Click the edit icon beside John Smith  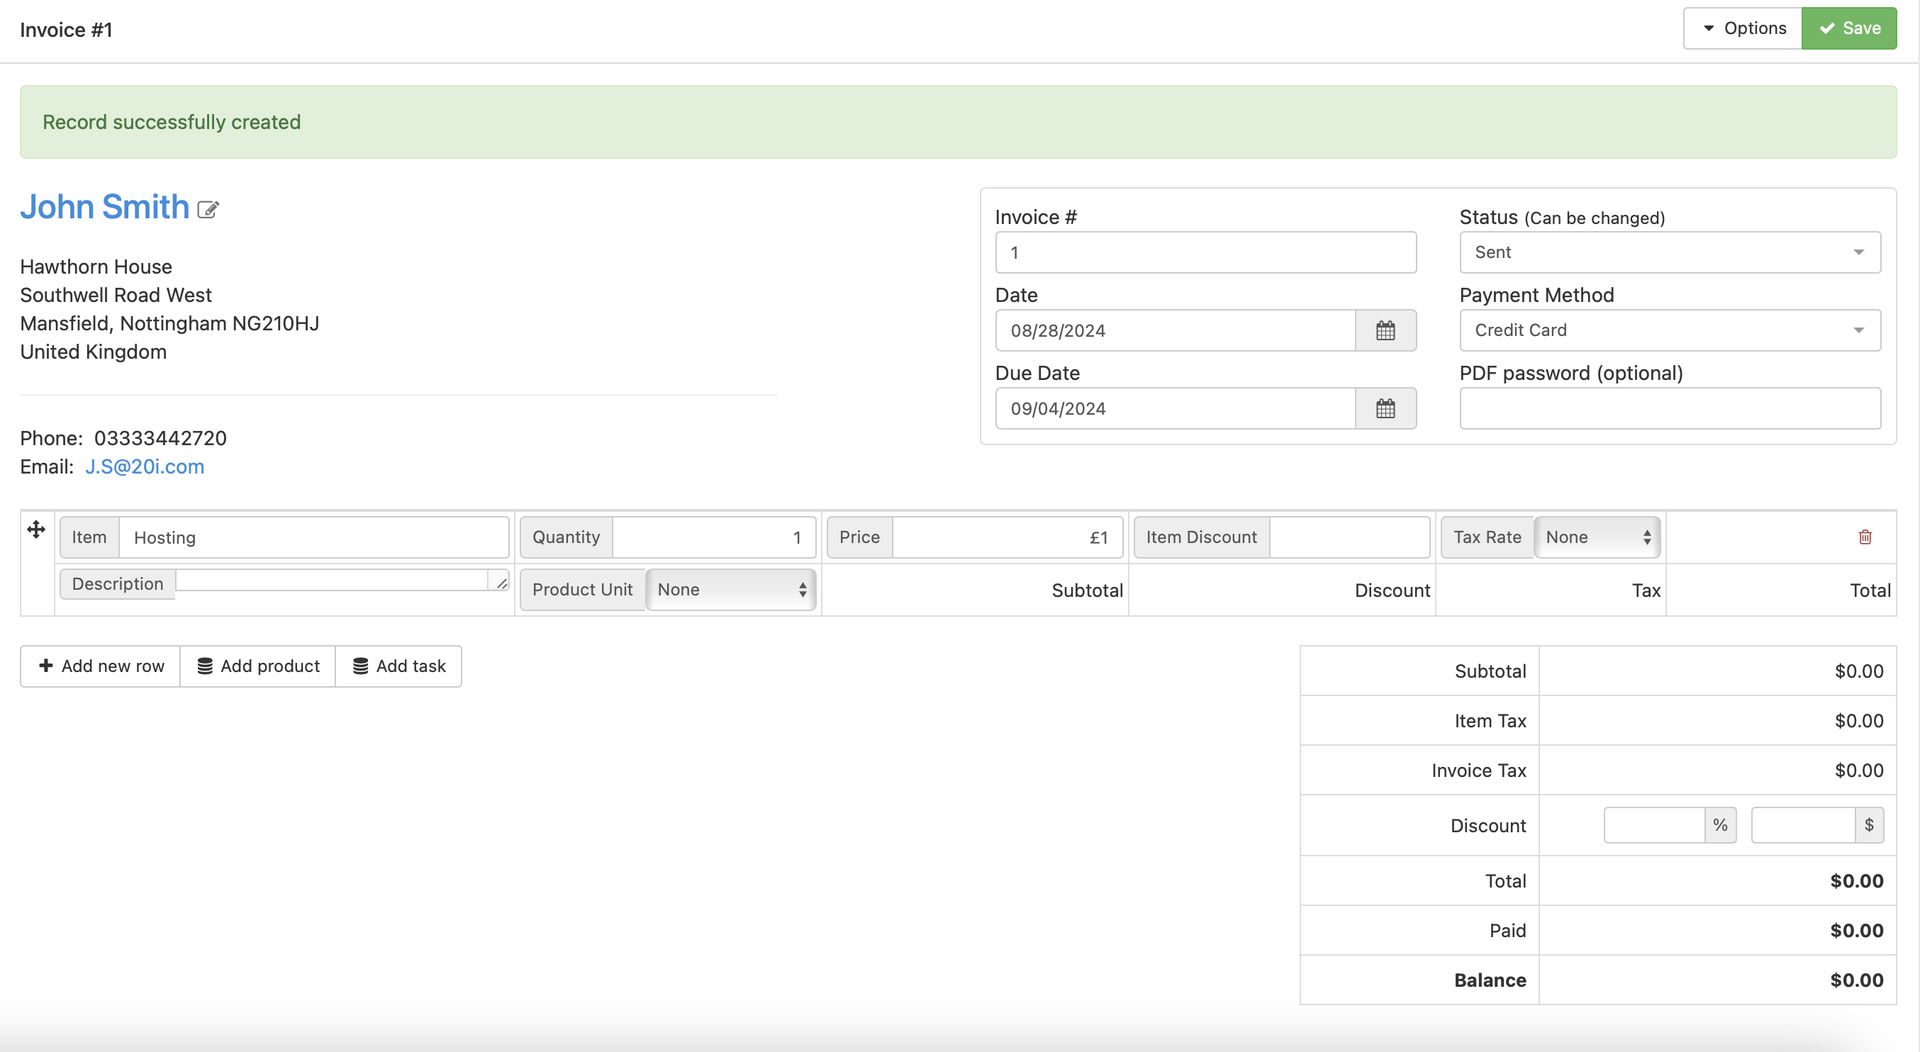click(208, 210)
